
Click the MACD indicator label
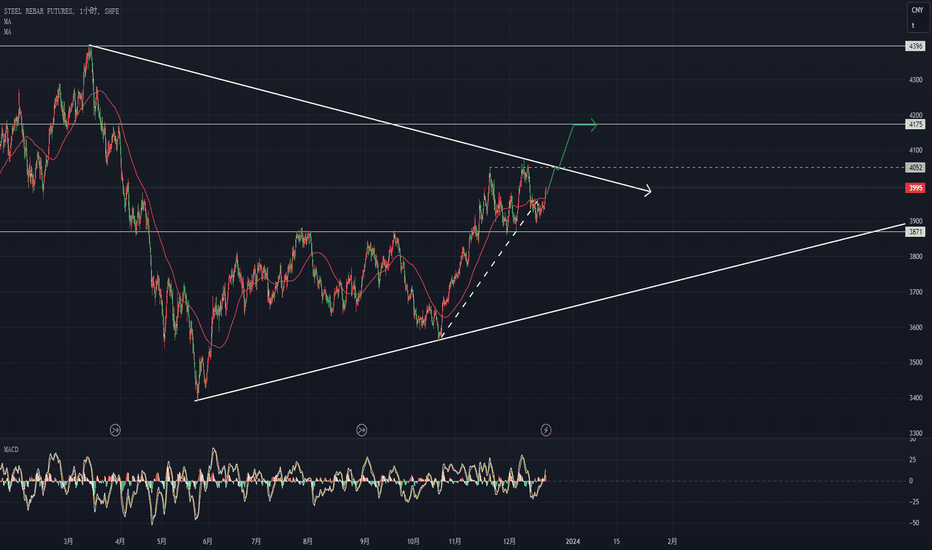tap(11, 449)
